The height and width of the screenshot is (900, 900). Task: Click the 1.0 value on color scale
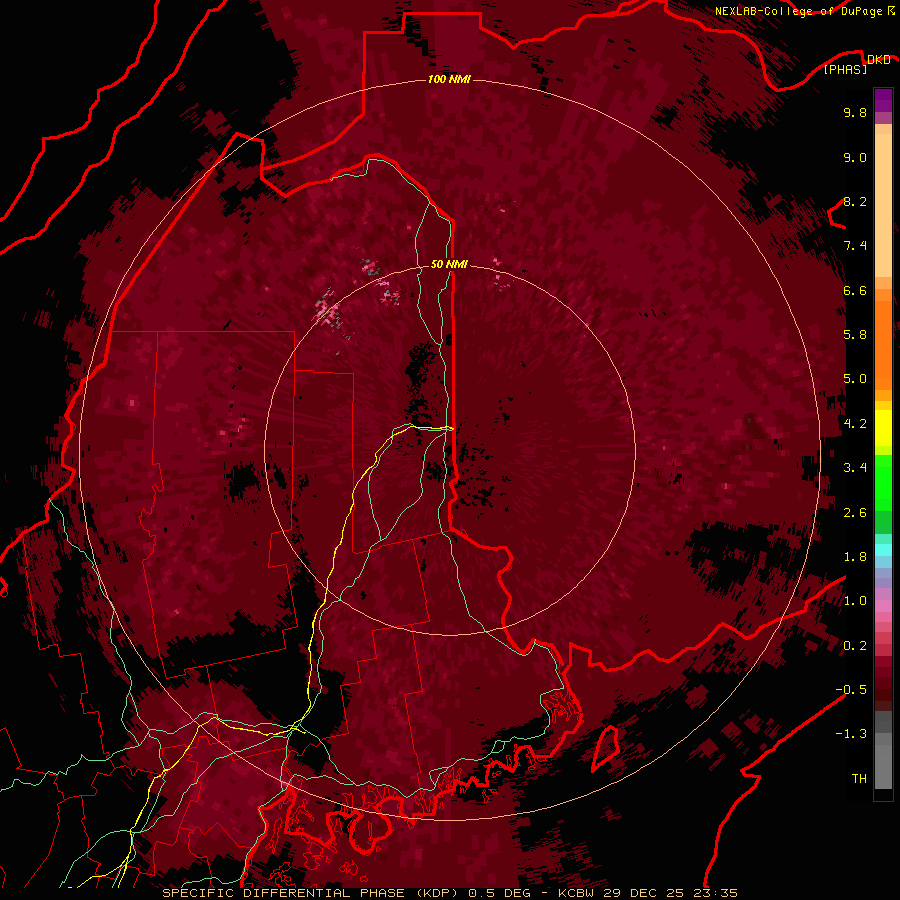coord(855,601)
